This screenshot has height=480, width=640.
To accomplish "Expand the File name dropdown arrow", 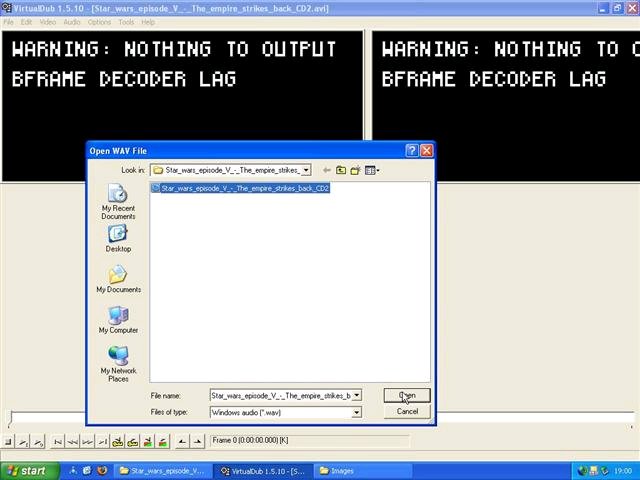I will [x=356, y=396].
